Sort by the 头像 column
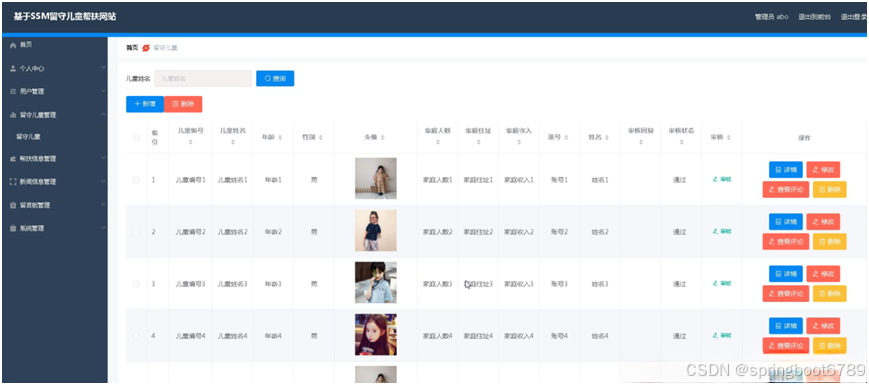Image resolution: width=869 pixels, height=385 pixels. (382, 137)
